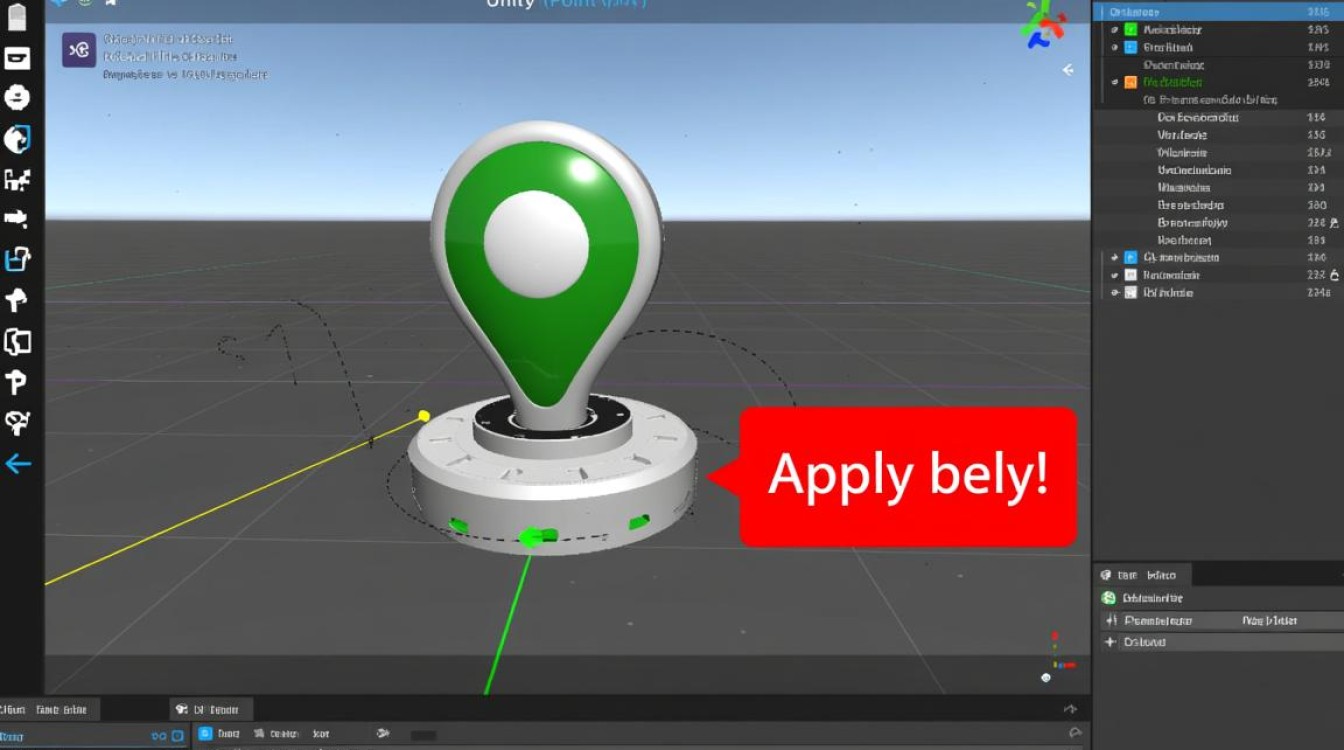Select the round face icon in left toolbar

coord(17,98)
